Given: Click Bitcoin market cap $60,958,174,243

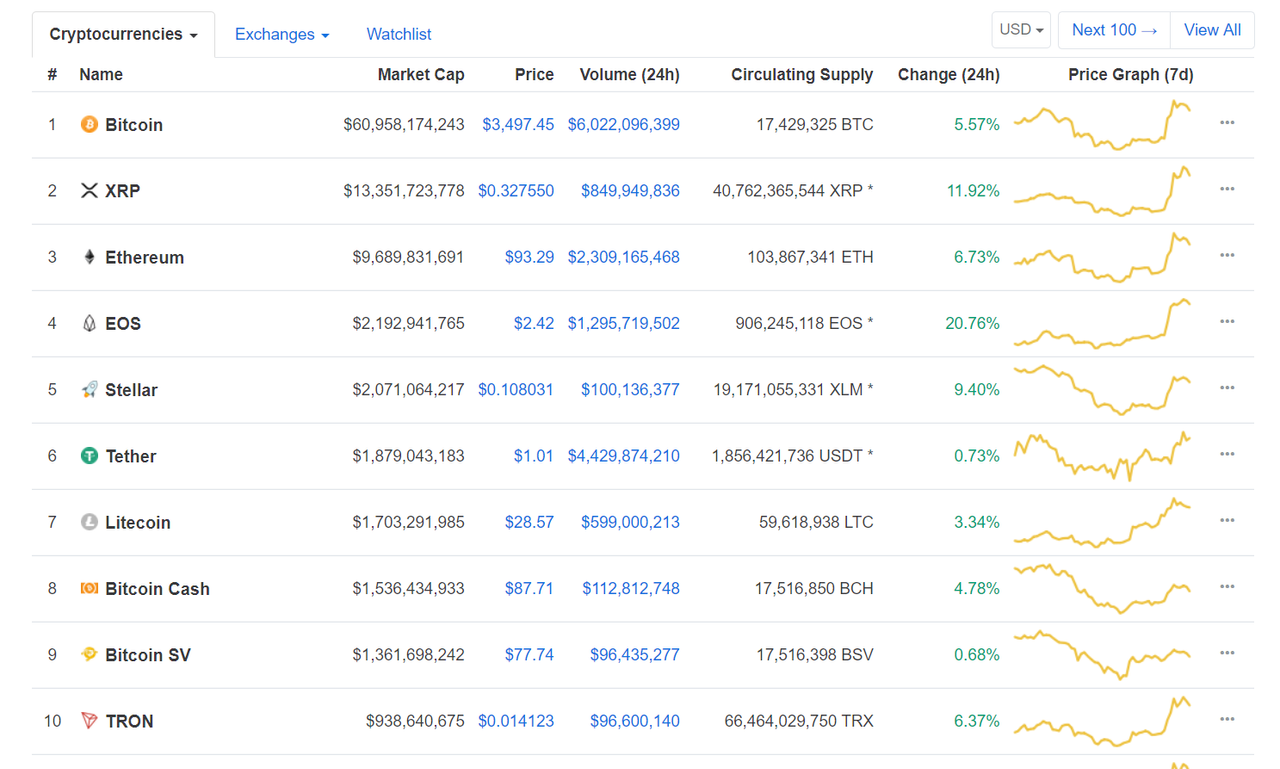Looking at the screenshot, I should pyautogui.click(x=404, y=125).
